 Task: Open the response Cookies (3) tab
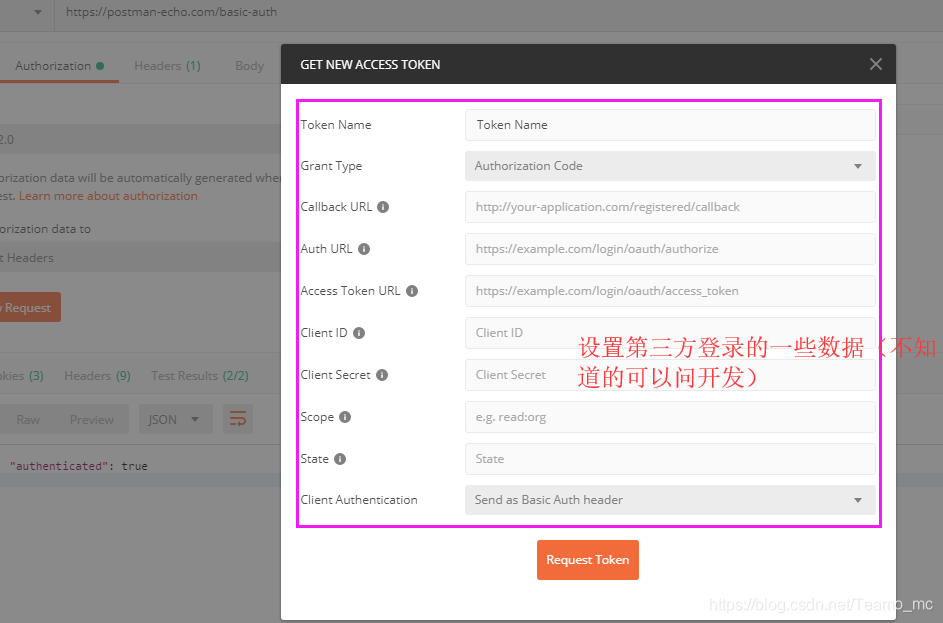coord(22,376)
